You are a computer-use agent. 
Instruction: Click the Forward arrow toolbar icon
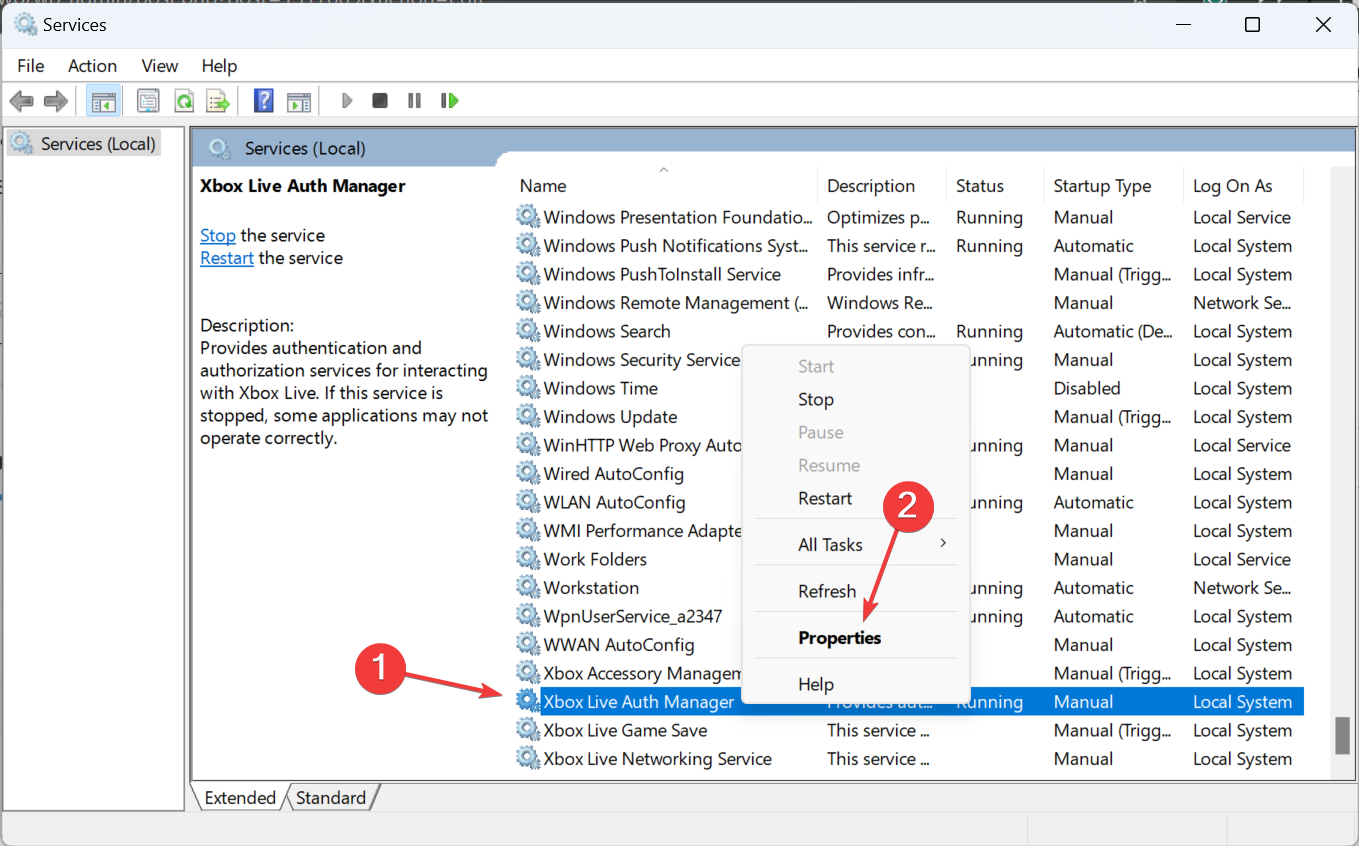point(56,101)
